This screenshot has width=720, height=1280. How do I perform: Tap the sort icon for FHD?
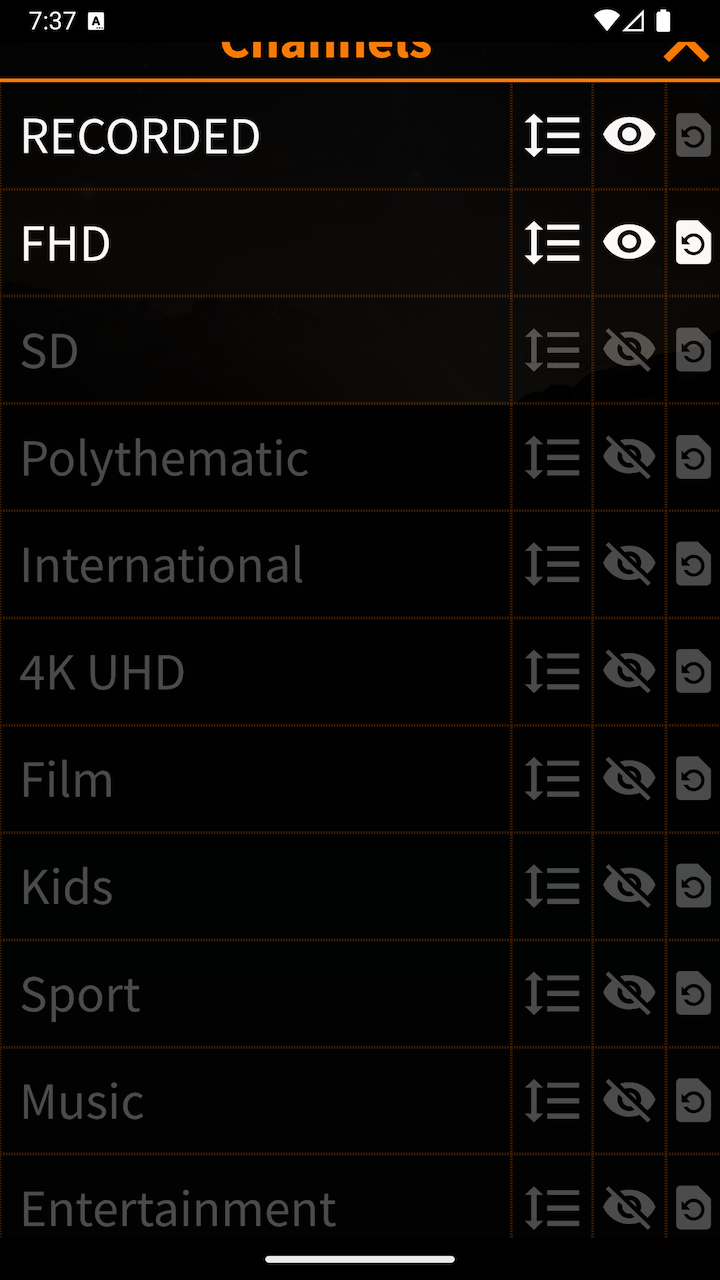click(552, 243)
